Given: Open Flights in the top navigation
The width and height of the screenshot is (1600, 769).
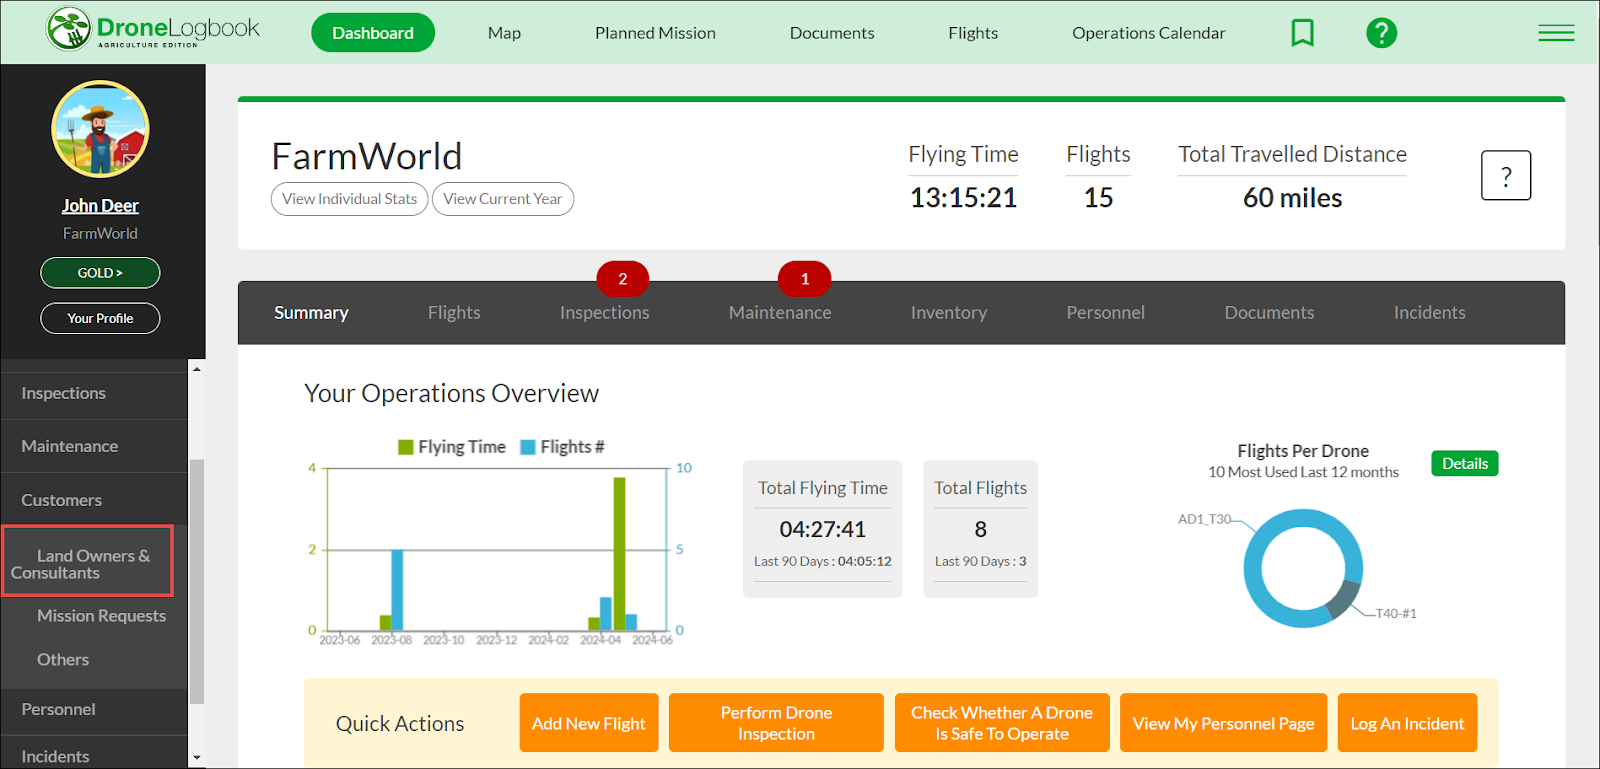Looking at the screenshot, I should 973,33.
